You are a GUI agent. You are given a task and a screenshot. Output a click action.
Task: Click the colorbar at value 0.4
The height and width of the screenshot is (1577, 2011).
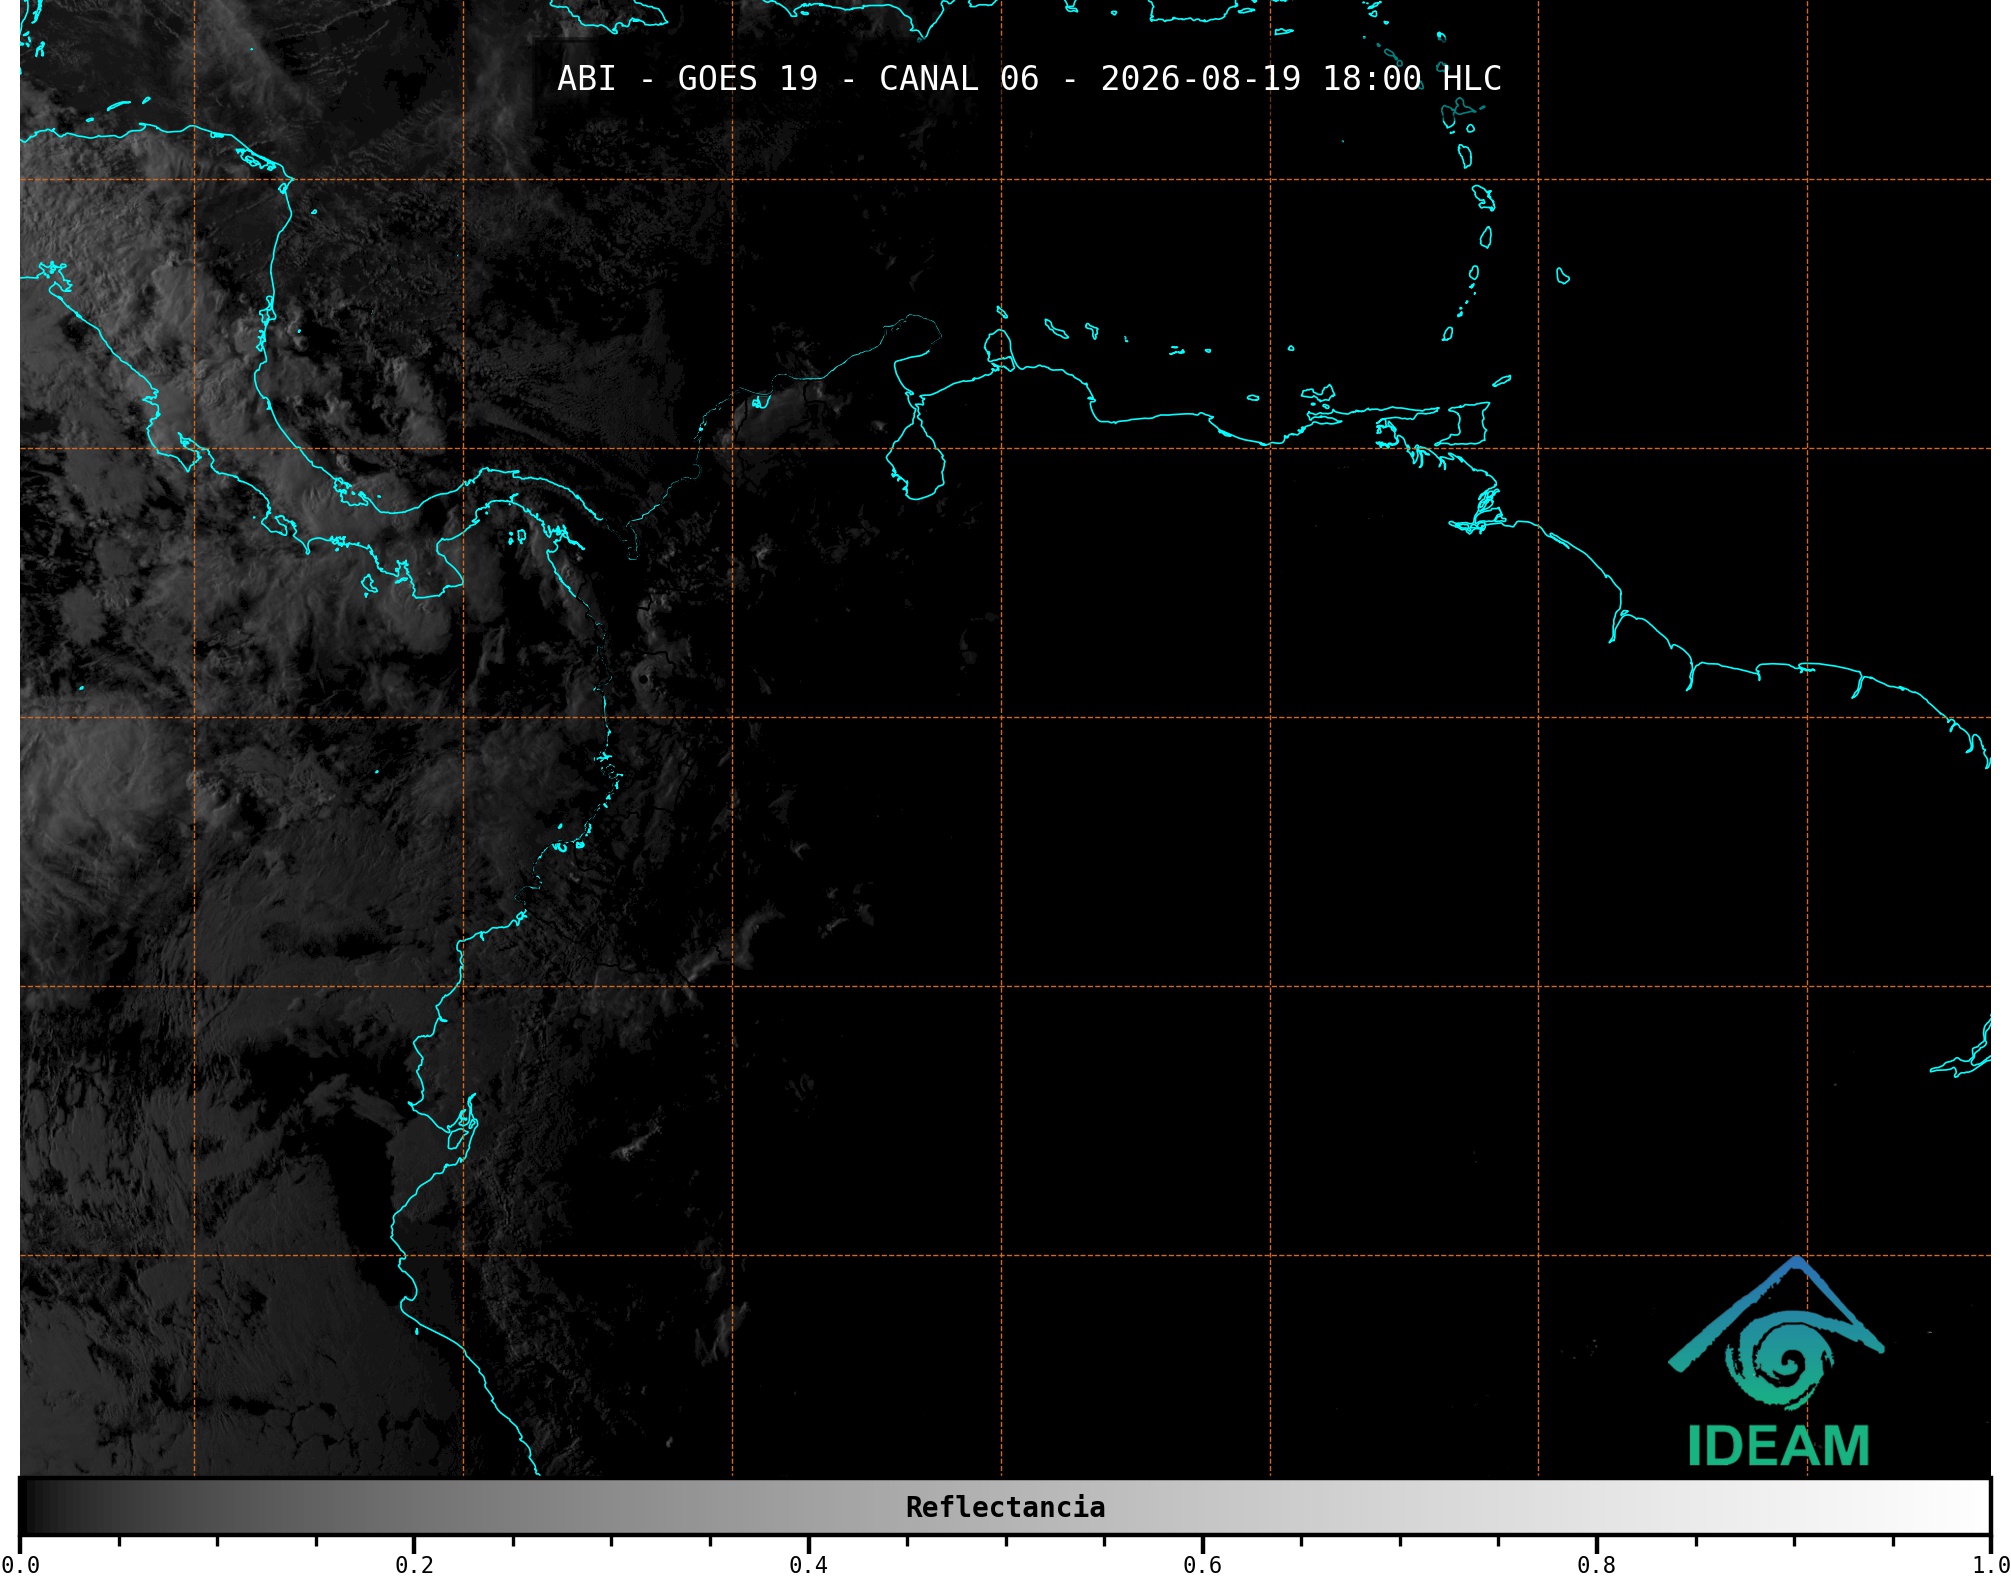(x=808, y=1507)
